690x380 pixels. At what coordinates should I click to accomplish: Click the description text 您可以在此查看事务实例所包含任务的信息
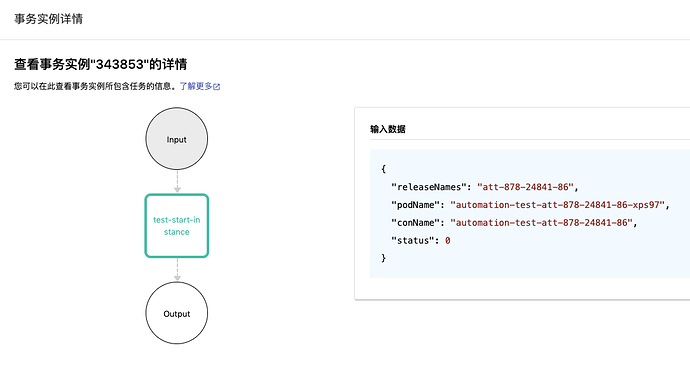tap(94, 86)
